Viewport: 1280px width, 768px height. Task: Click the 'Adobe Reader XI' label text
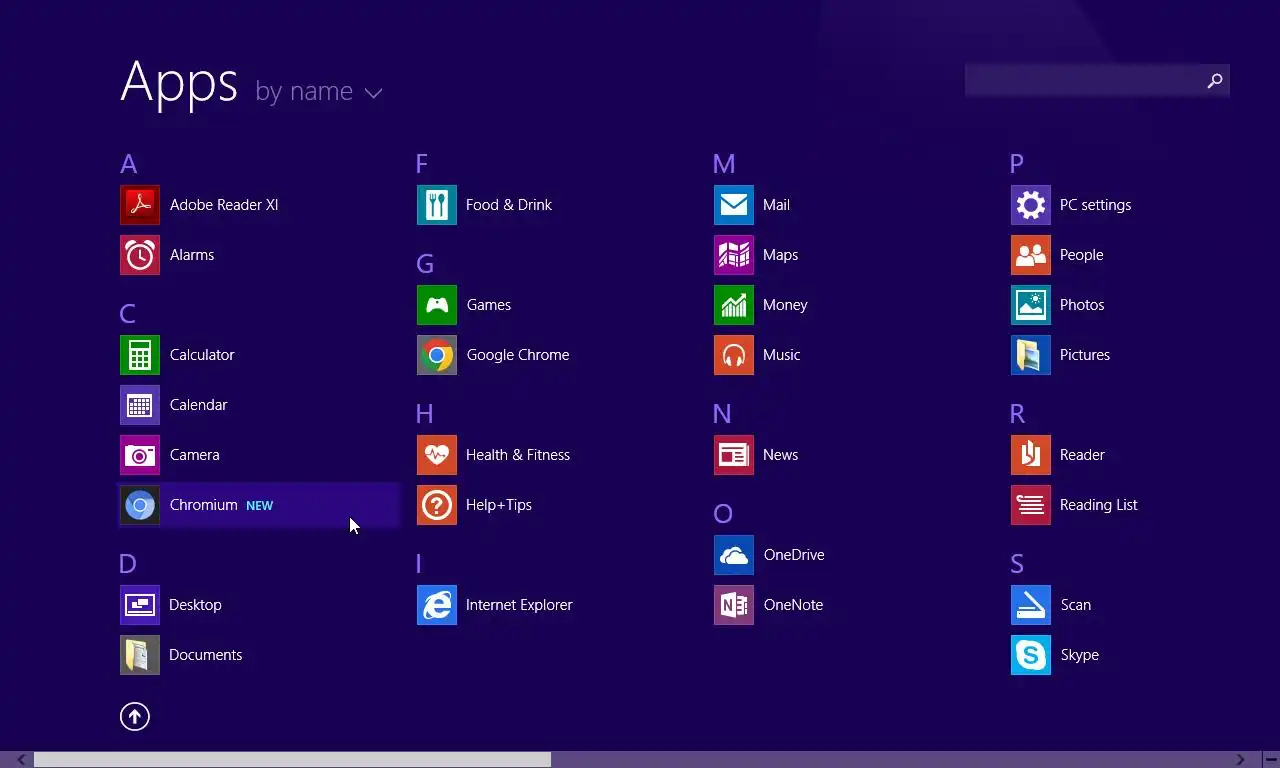coord(224,205)
